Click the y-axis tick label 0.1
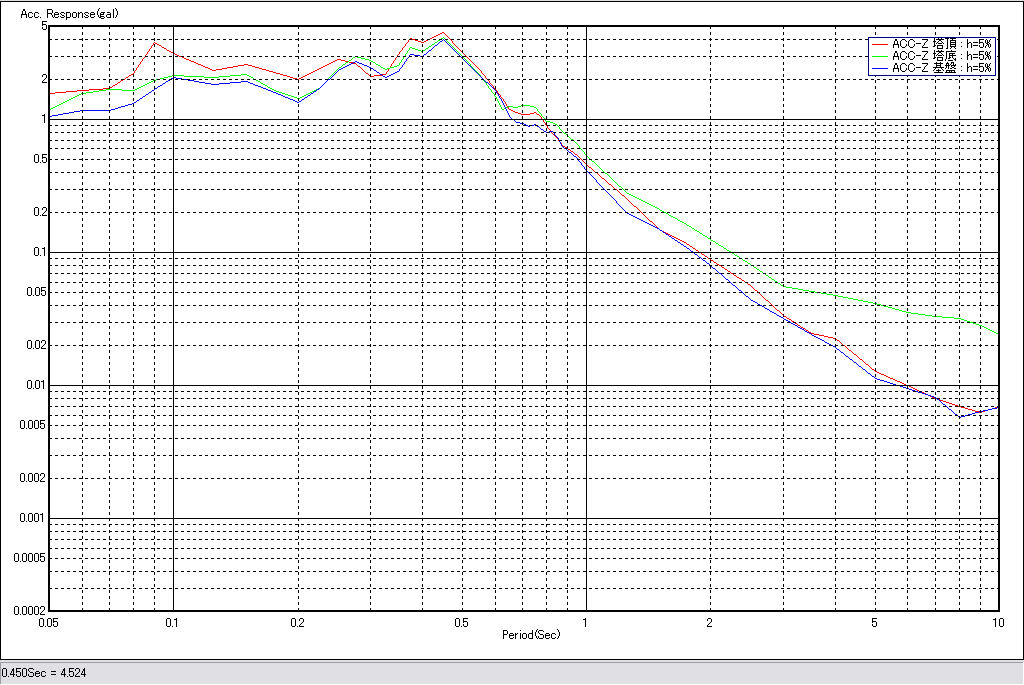The width and height of the screenshot is (1024, 685). (37, 252)
